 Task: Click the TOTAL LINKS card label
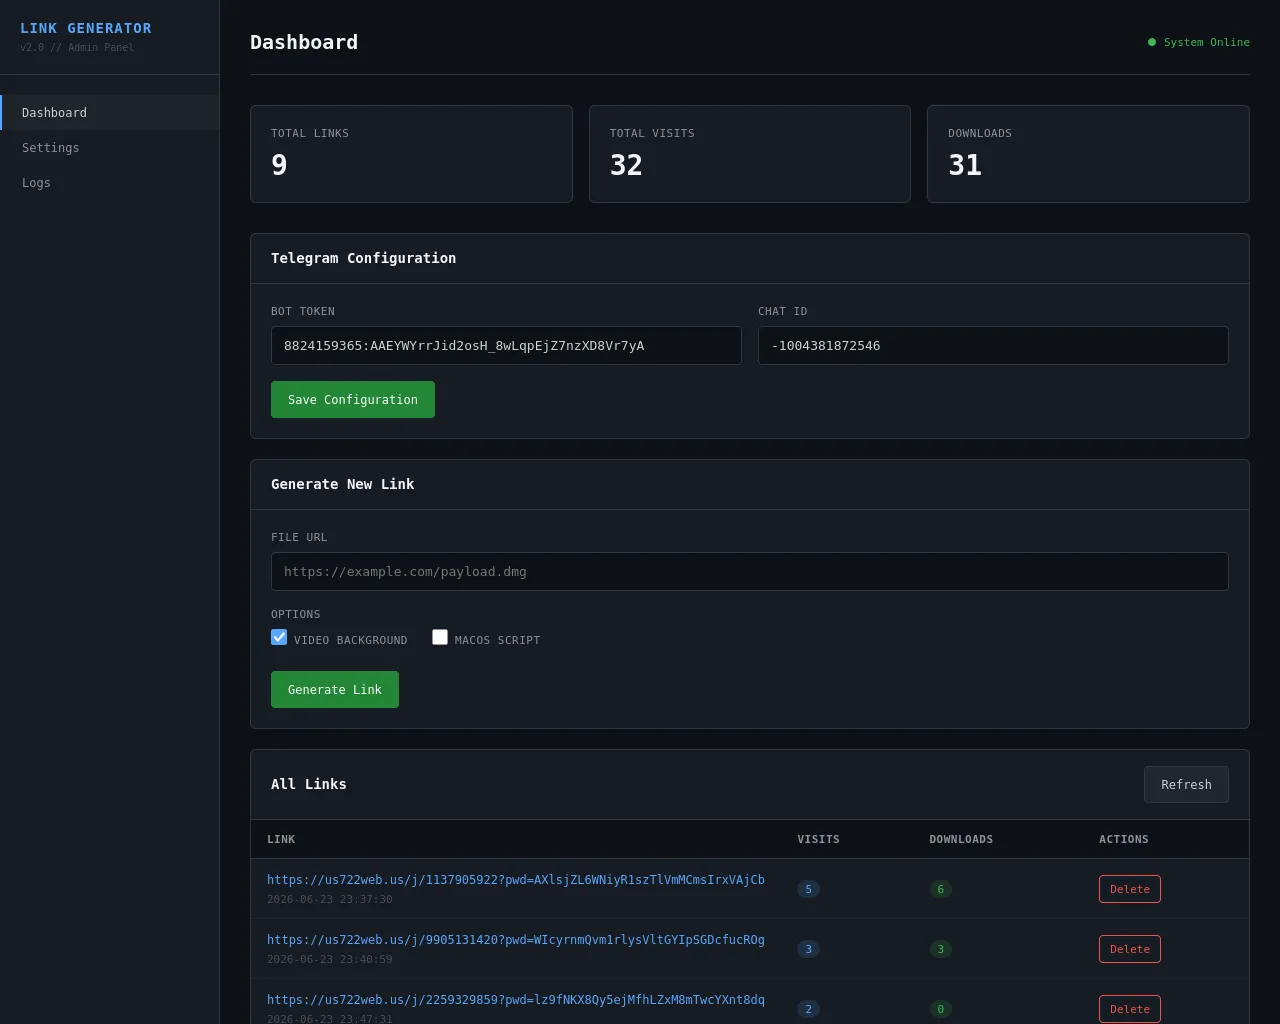(310, 133)
